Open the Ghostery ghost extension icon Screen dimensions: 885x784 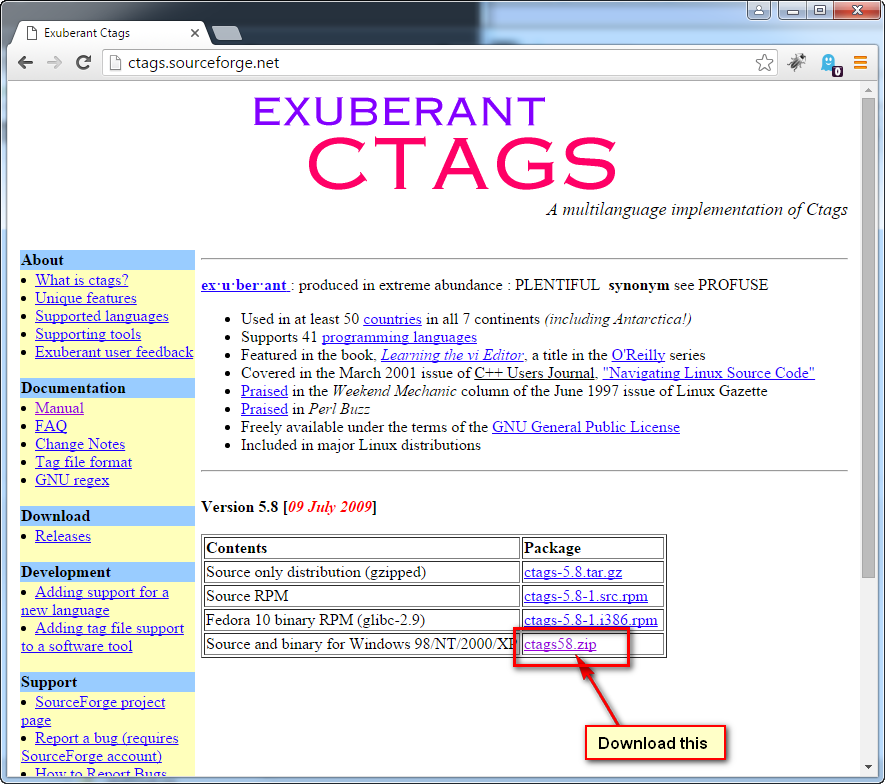[830, 64]
